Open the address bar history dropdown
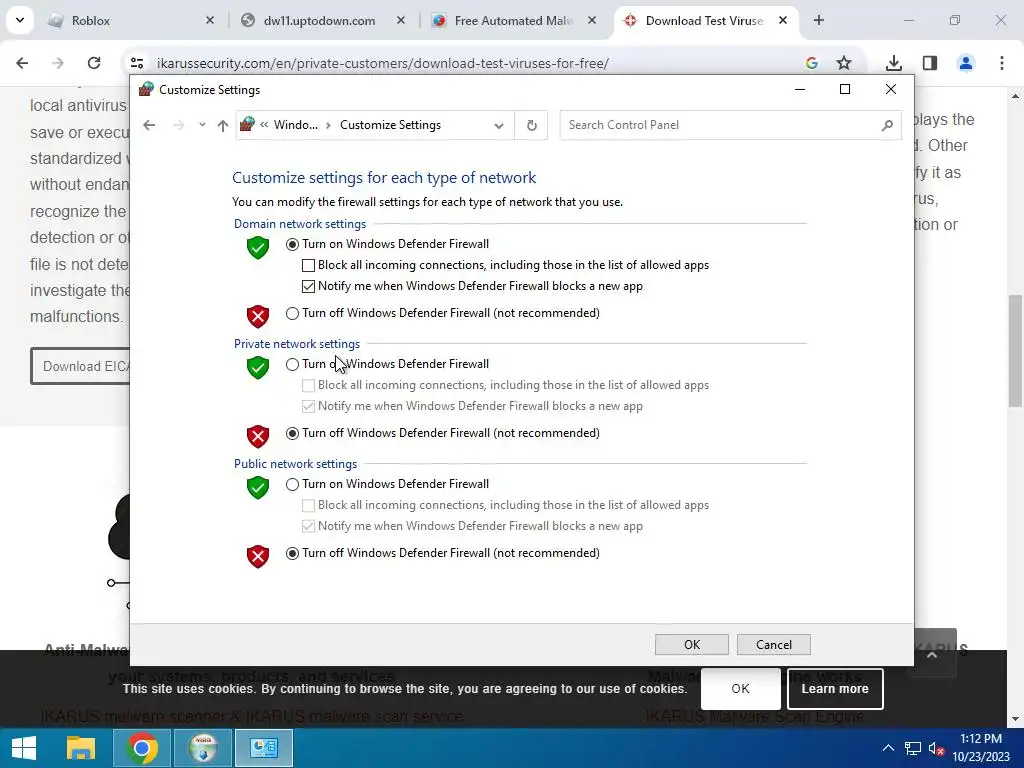The image size is (1024, 768). (x=499, y=125)
